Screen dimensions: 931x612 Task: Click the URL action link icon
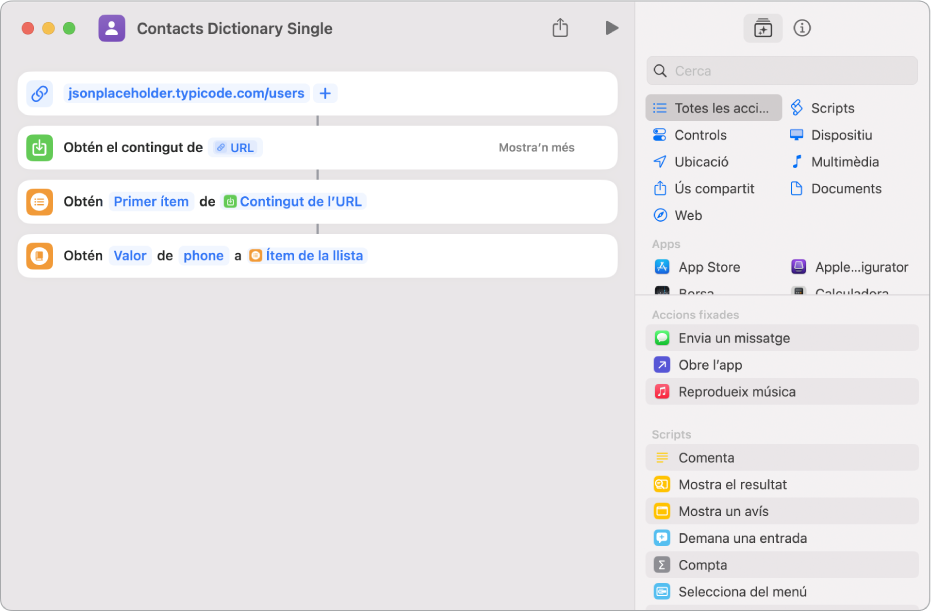click(40, 93)
